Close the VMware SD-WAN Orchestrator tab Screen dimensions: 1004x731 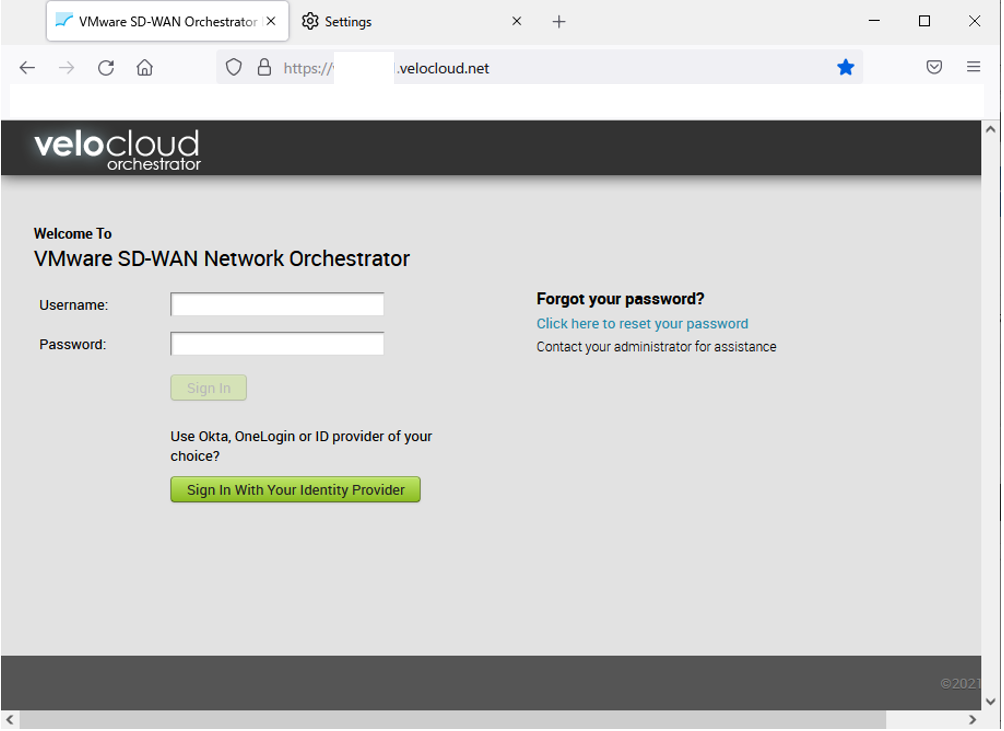point(271,21)
